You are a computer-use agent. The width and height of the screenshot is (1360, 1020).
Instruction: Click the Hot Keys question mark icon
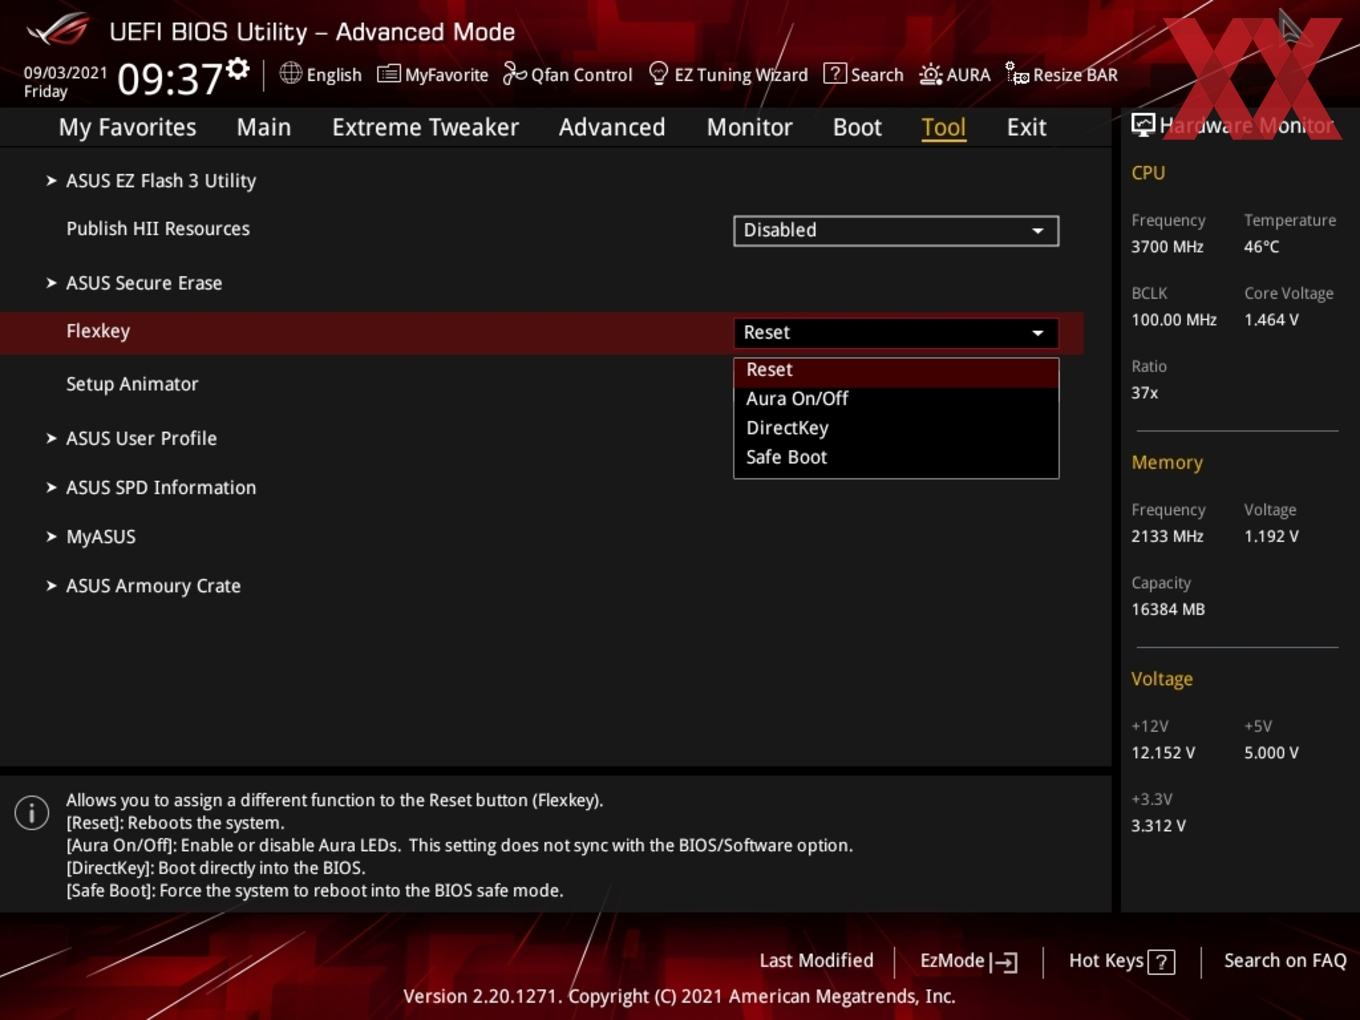1161,962
